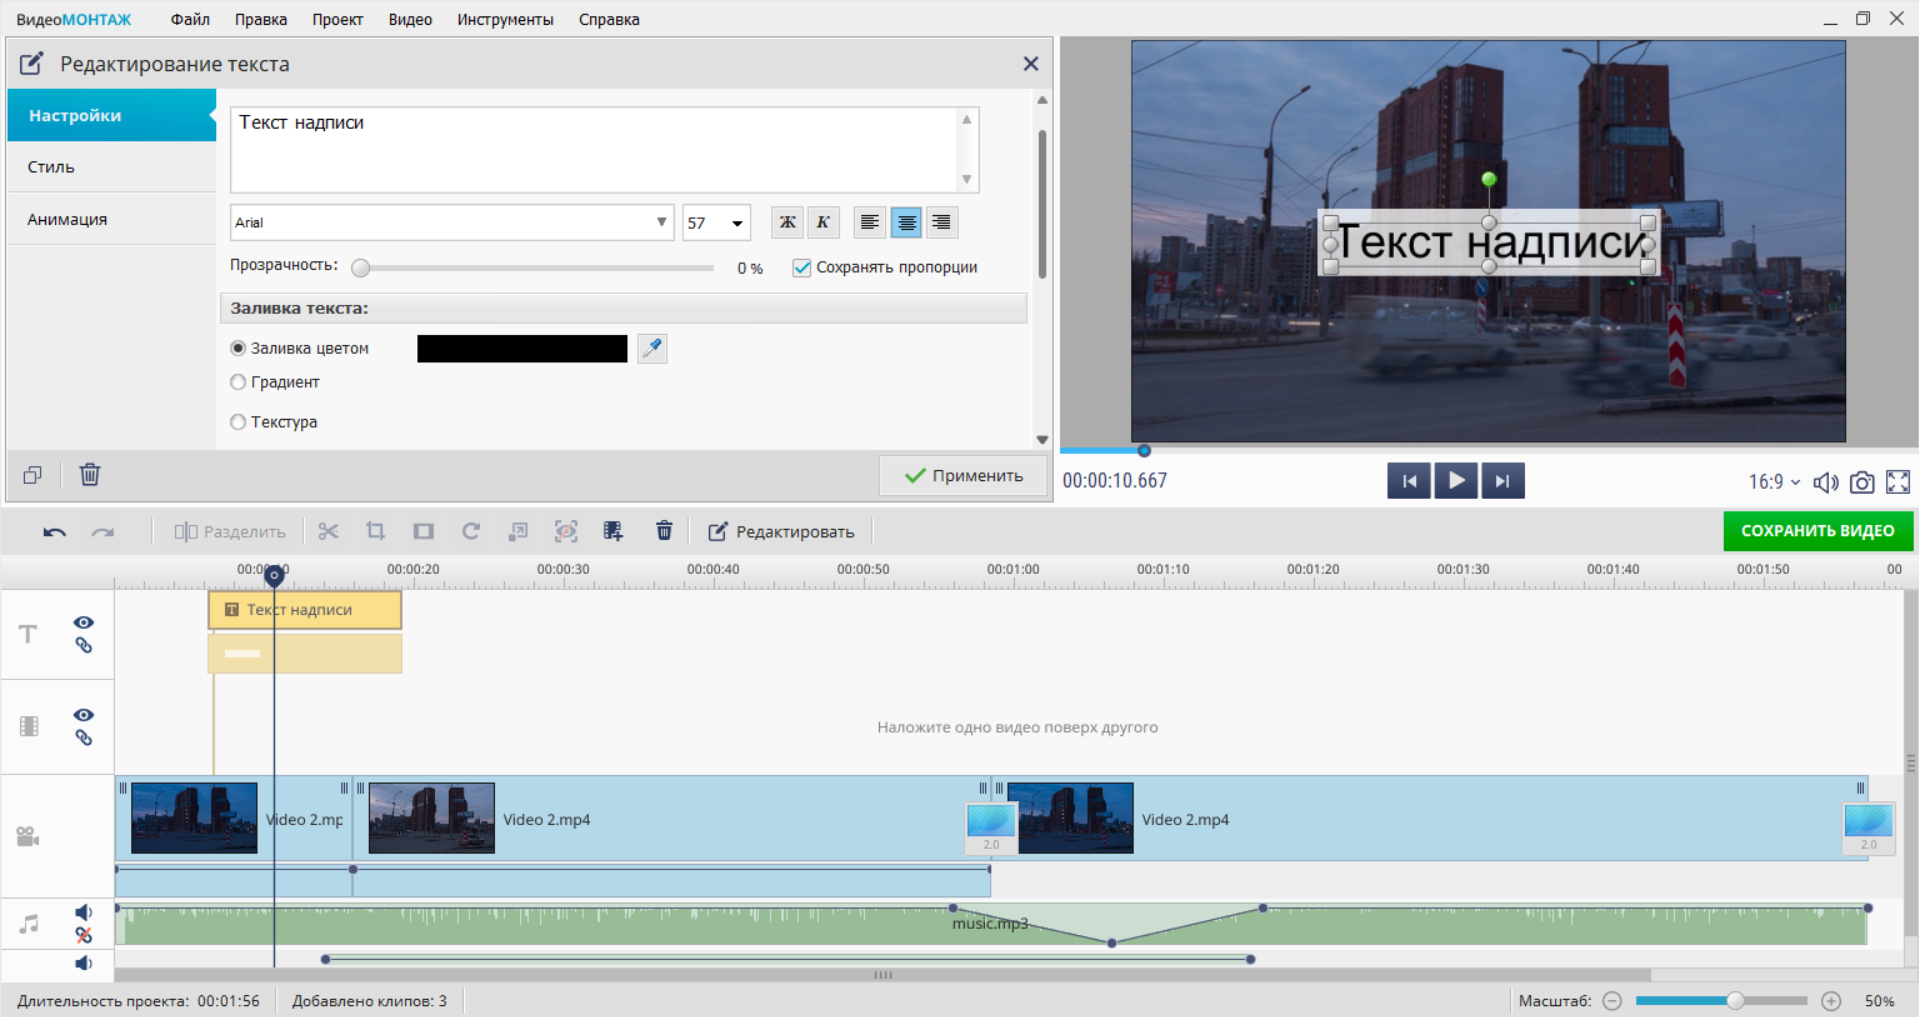The height and width of the screenshot is (1017, 1919).
Task: Mute the music track speaker
Action: coord(84,912)
